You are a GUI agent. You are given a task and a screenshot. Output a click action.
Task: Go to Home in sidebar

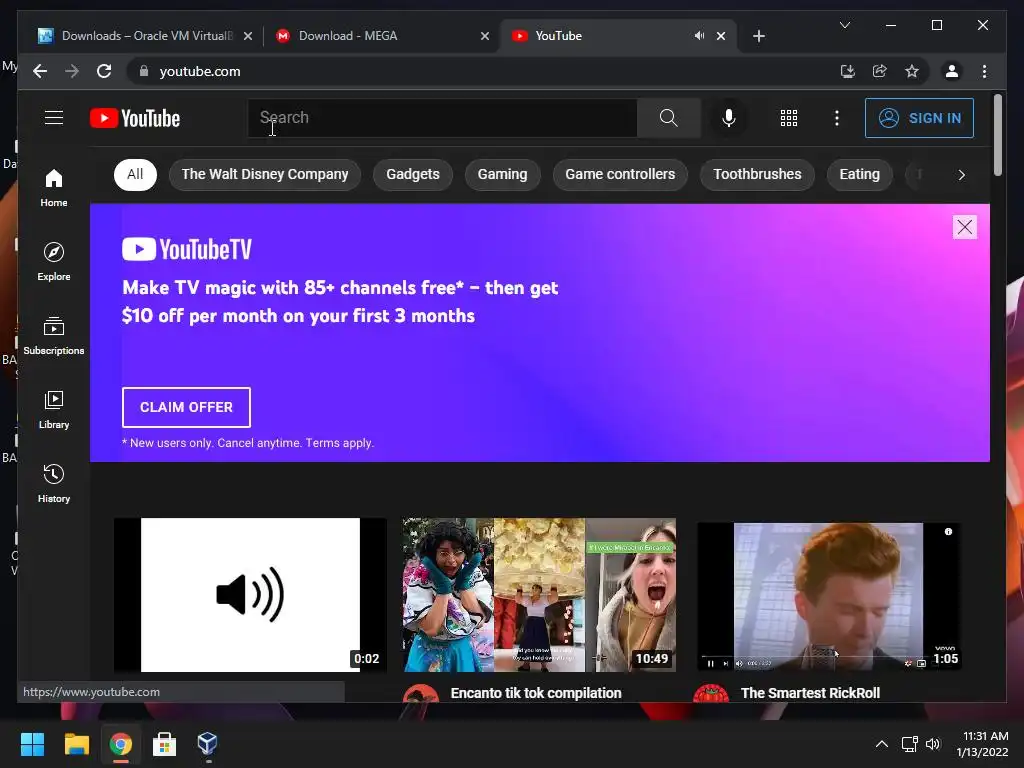pyautogui.click(x=54, y=187)
